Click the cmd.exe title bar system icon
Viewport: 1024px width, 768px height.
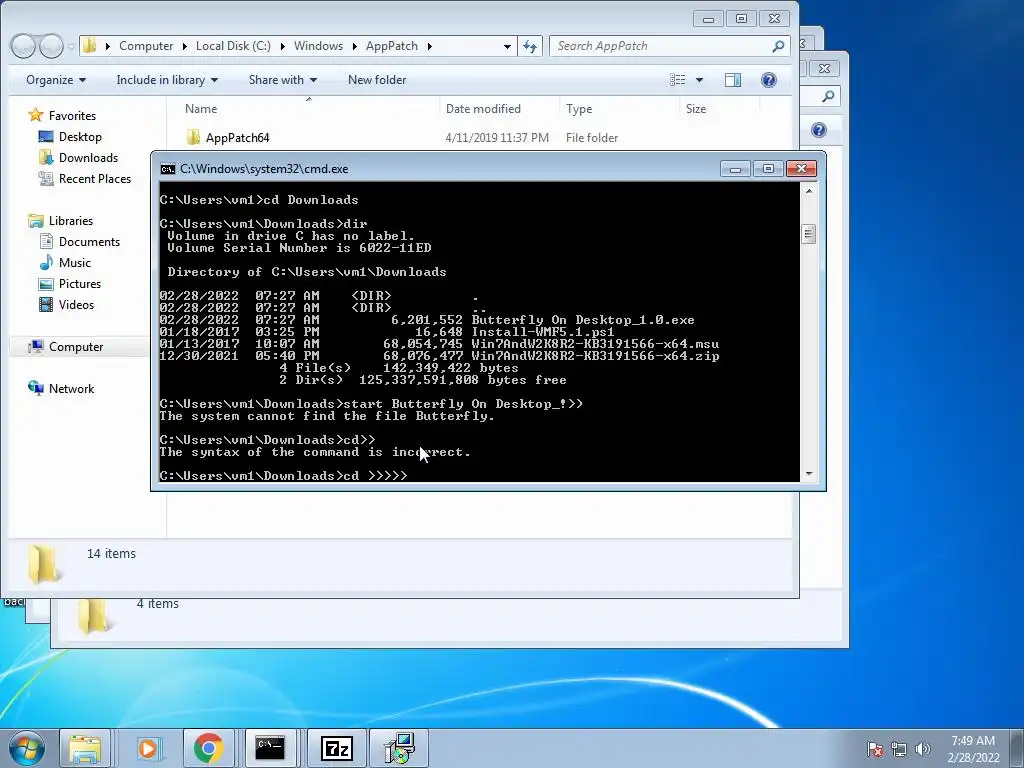(x=168, y=169)
